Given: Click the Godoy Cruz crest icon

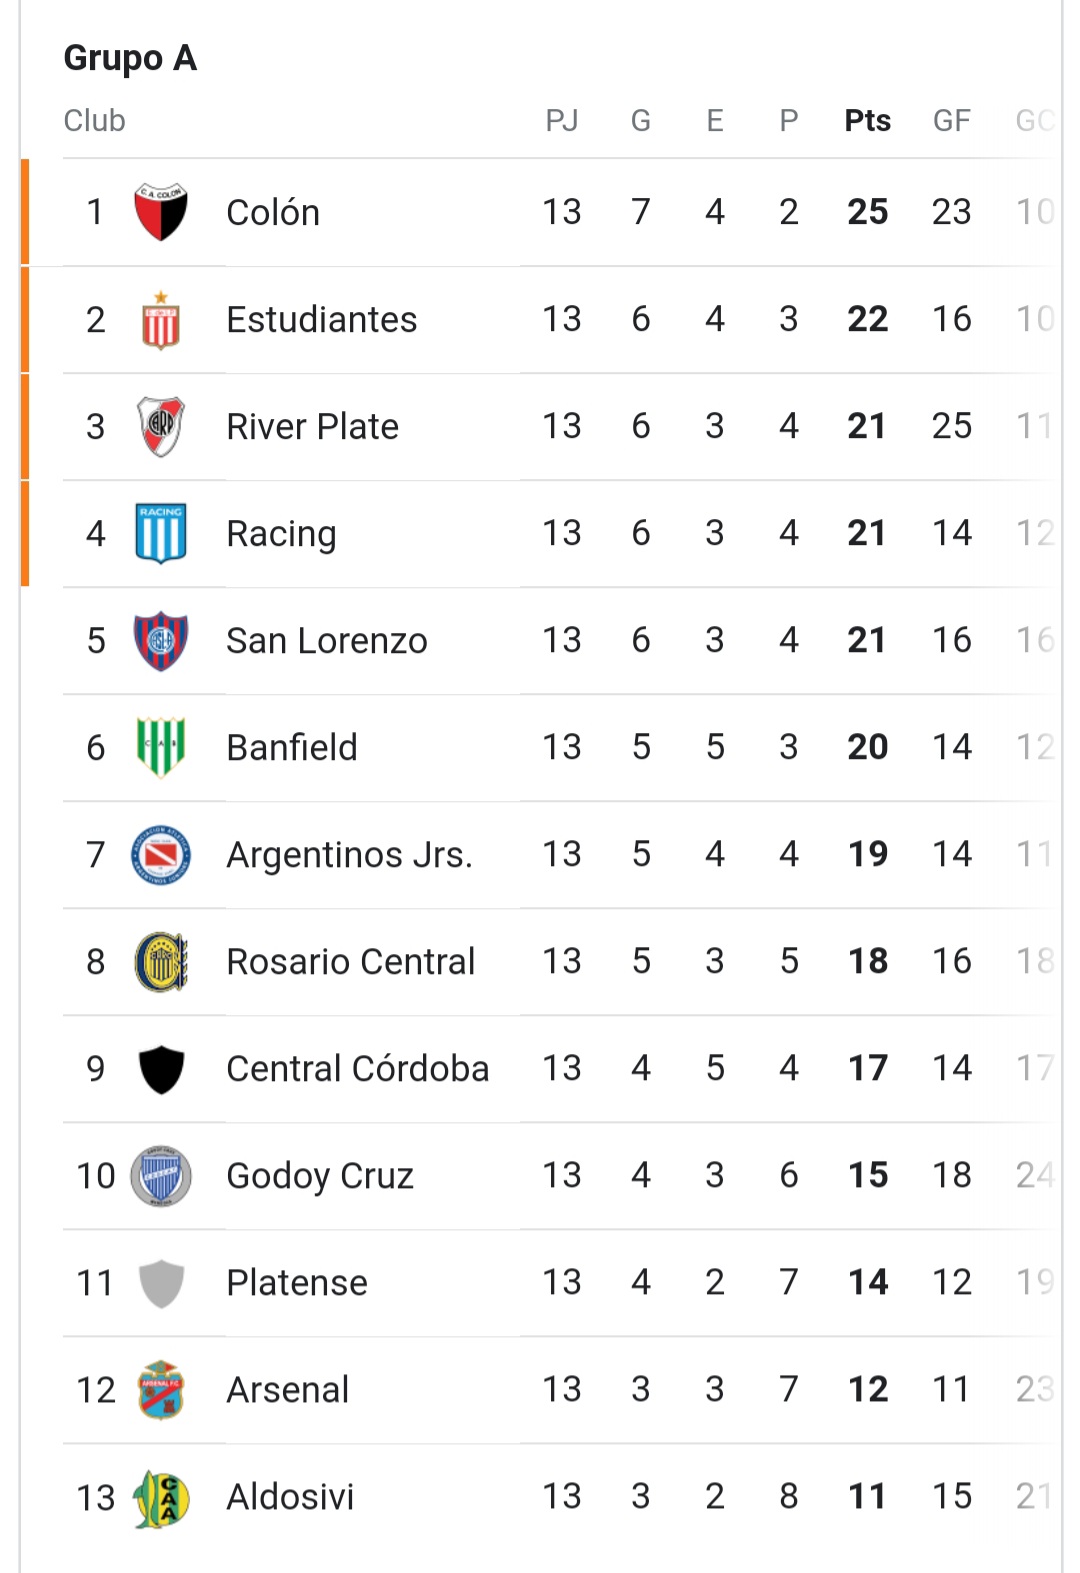Looking at the screenshot, I should pos(161,1176).
